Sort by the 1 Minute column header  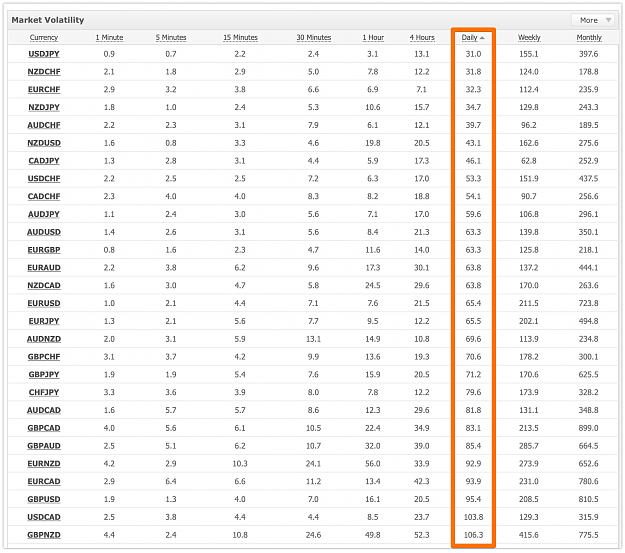click(x=109, y=37)
